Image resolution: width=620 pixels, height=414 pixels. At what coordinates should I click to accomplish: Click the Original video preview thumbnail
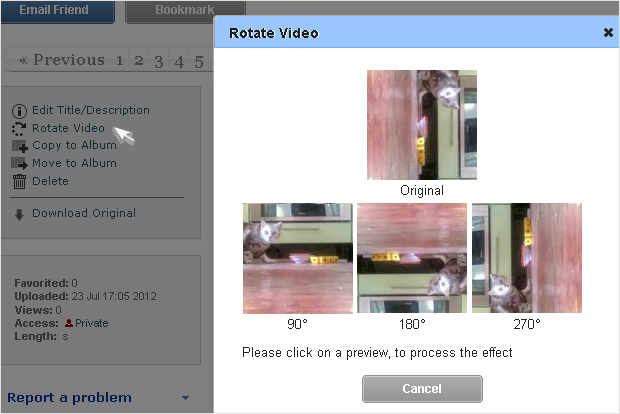click(422, 125)
